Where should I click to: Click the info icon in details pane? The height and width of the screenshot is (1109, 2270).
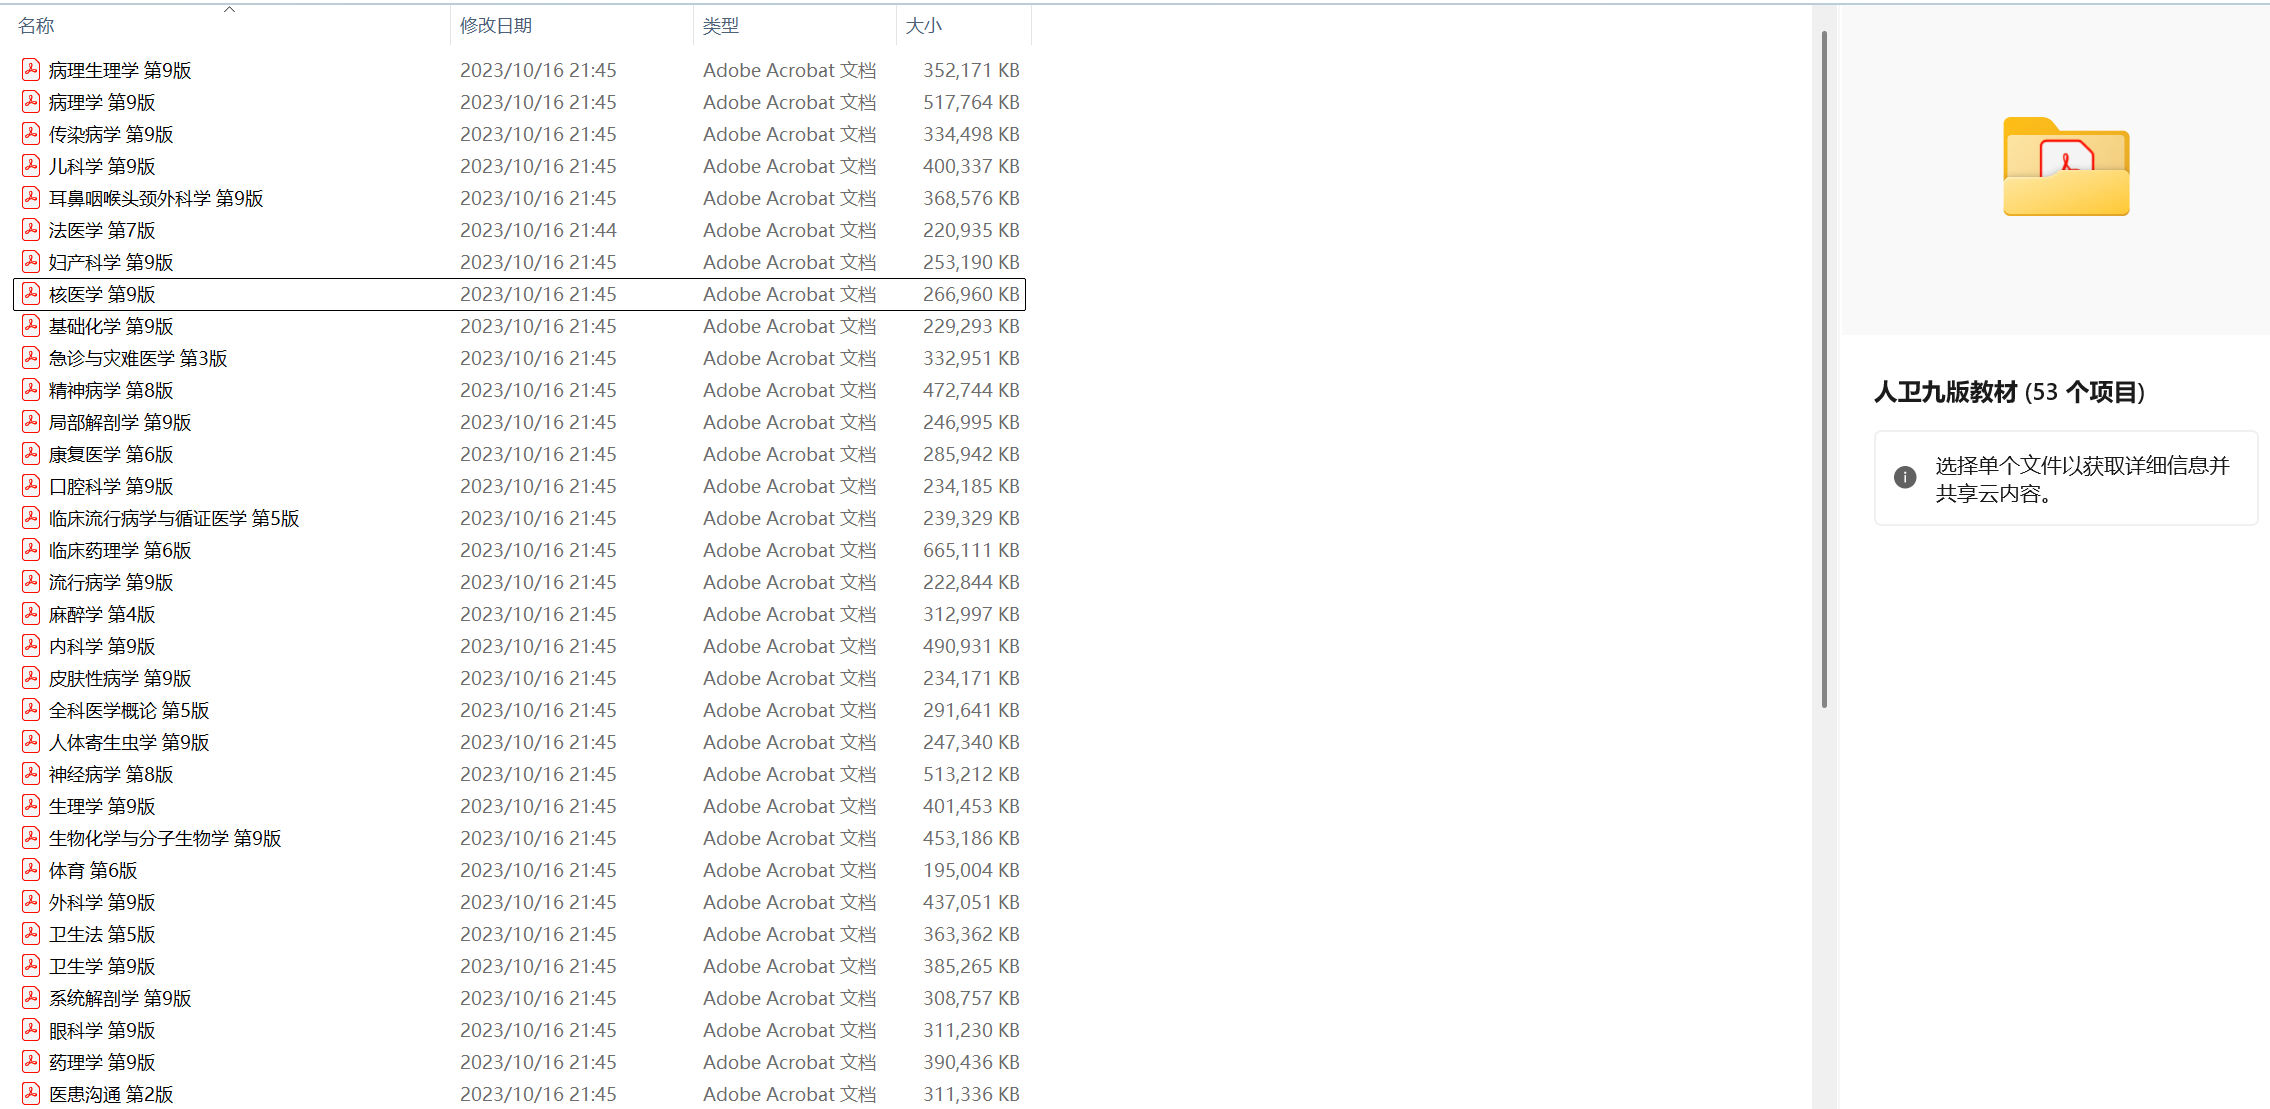1905,478
